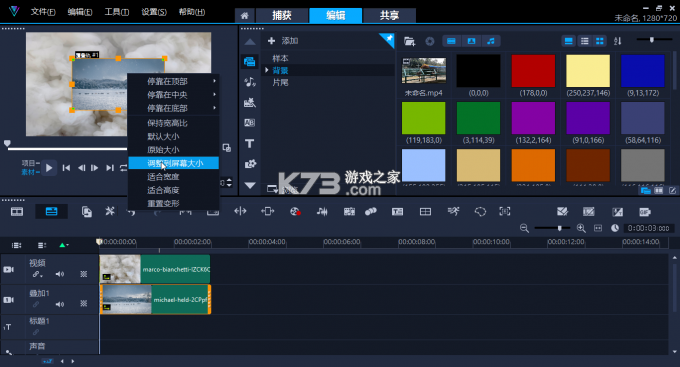Expand the library navigation down arrow
This screenshot has width=680, height=367.
[x=249, y=185]
